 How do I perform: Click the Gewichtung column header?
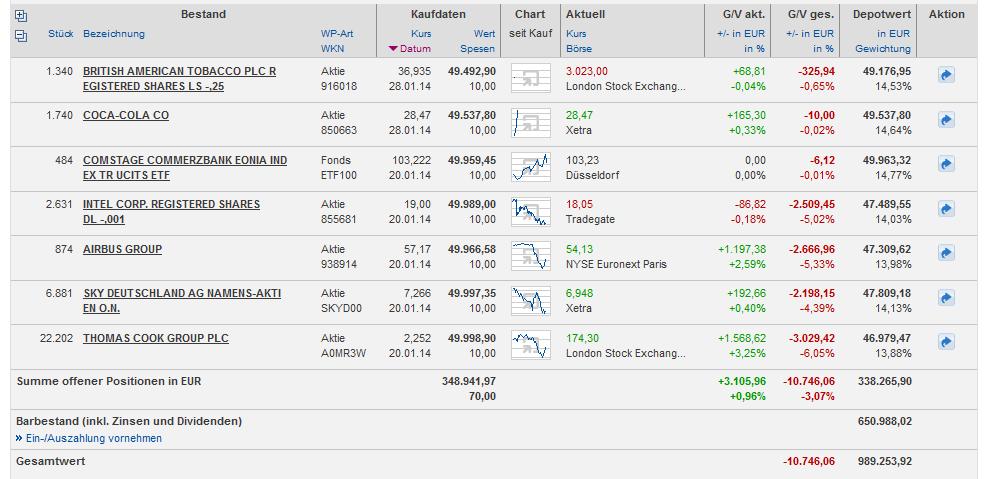pyautogui.click(x=883, y=48)
